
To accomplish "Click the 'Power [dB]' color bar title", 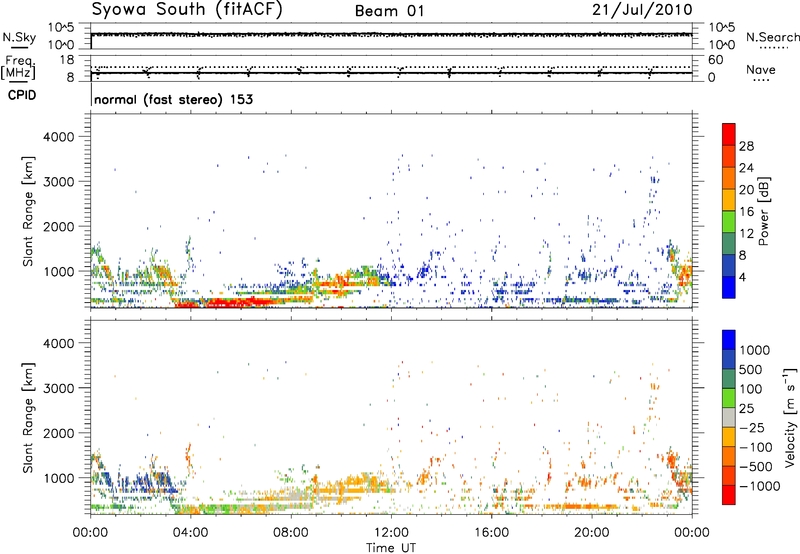I will click(763, 211).
